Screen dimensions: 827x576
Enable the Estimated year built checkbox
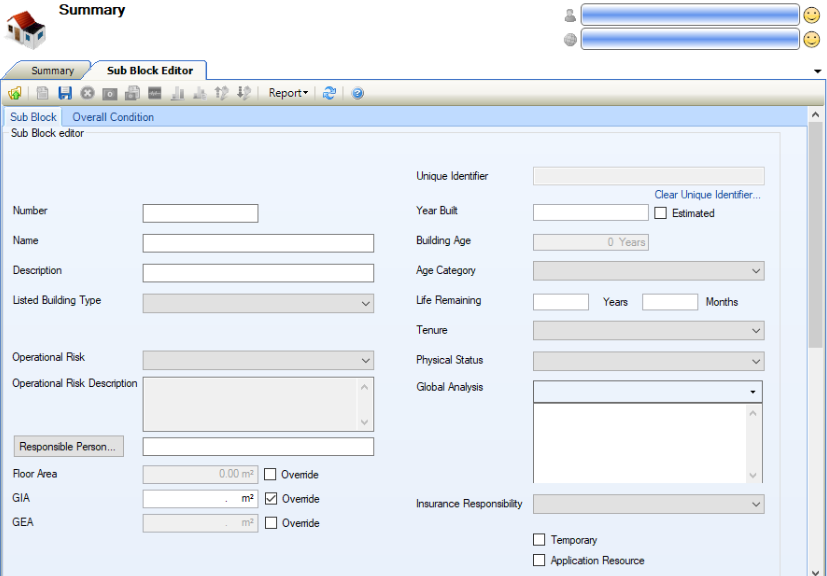[660, 213]
